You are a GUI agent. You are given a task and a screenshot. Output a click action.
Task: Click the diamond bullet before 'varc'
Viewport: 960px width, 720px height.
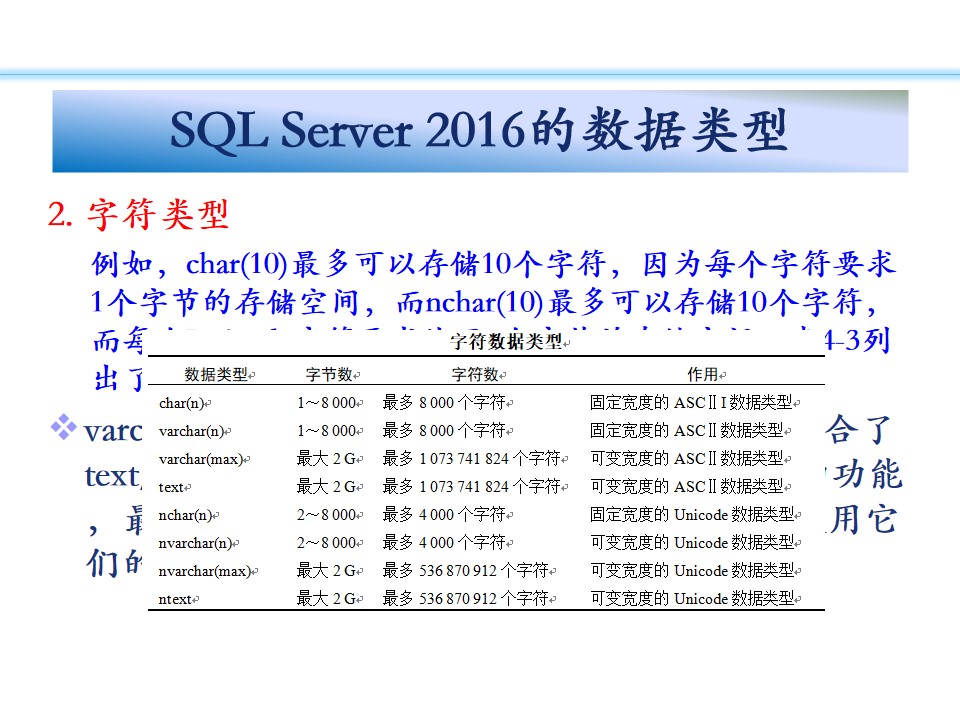coord(64,427)
